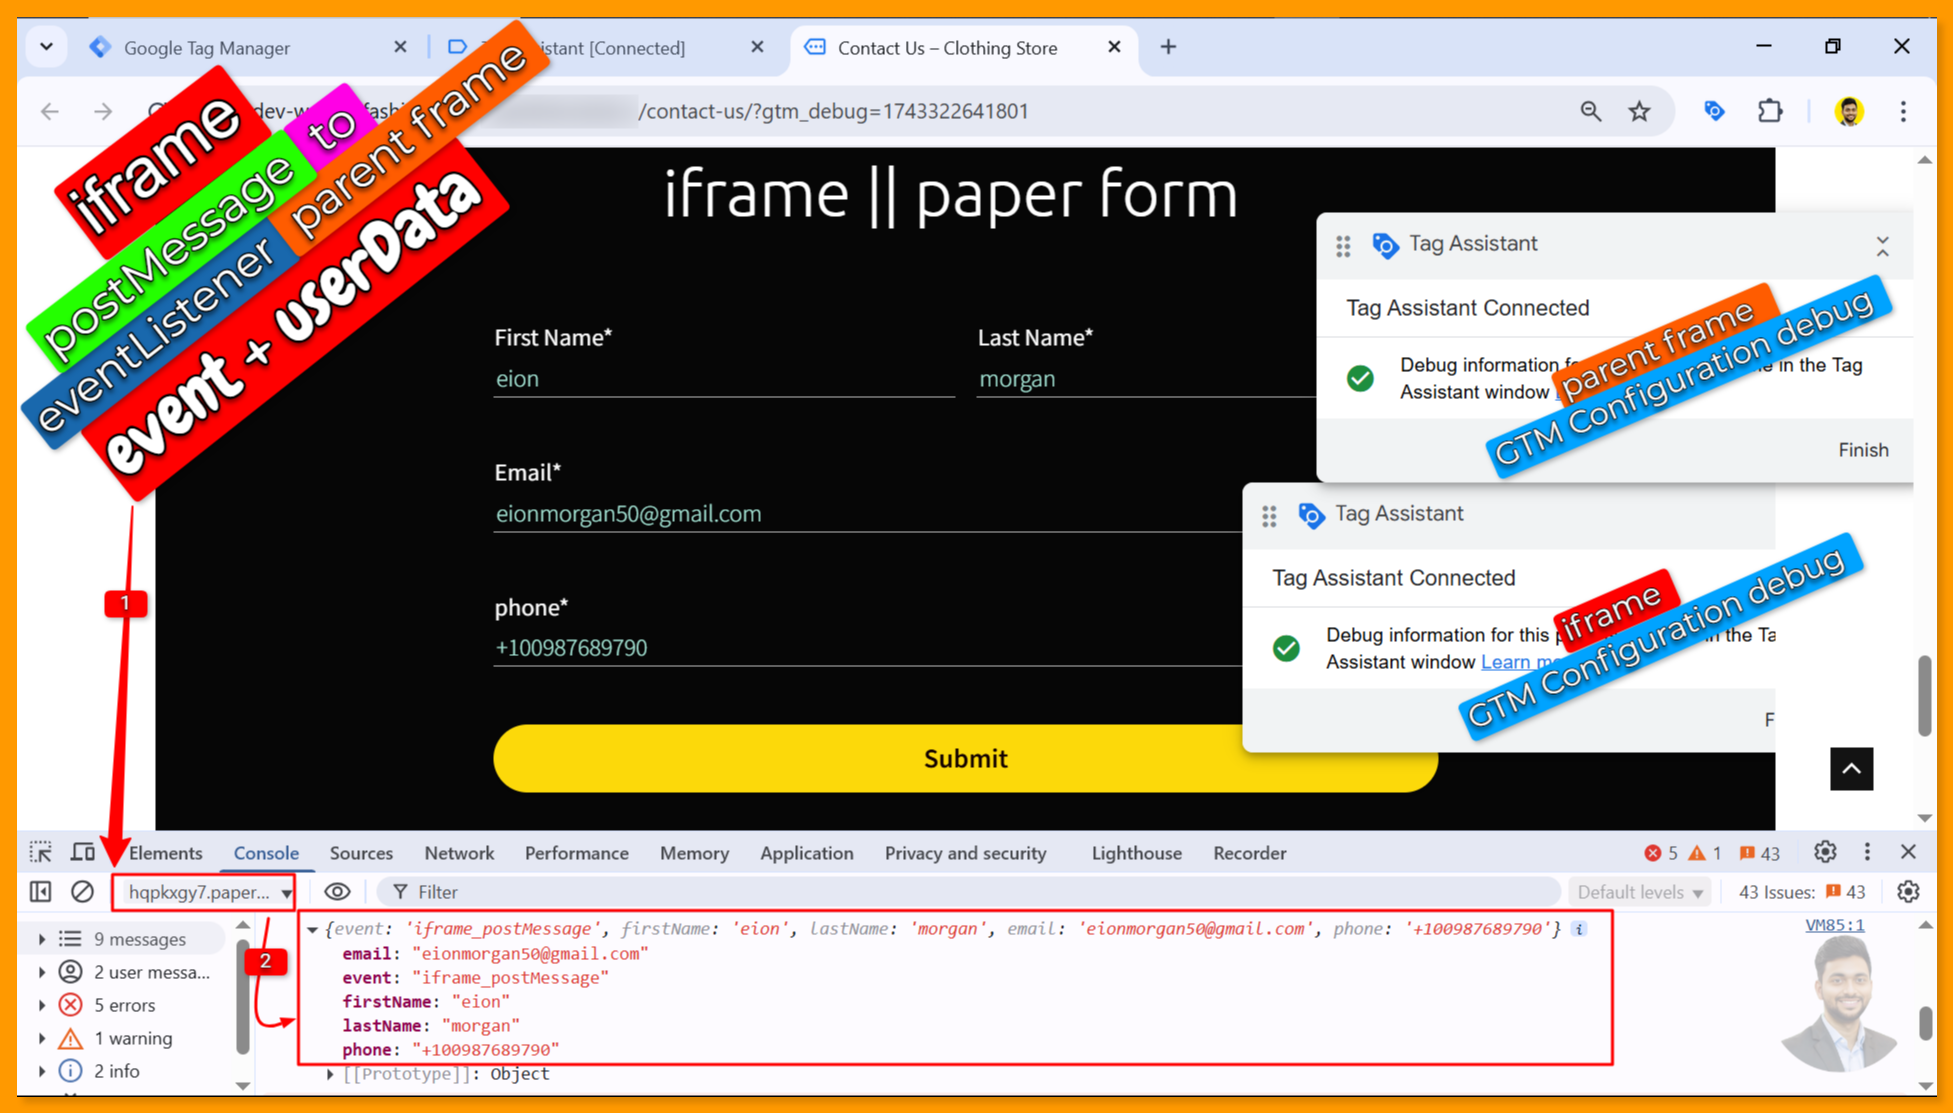Screen dimensions: 1953x1113
Task: Click the inspect element selector icon
Action: click(40, 853)
